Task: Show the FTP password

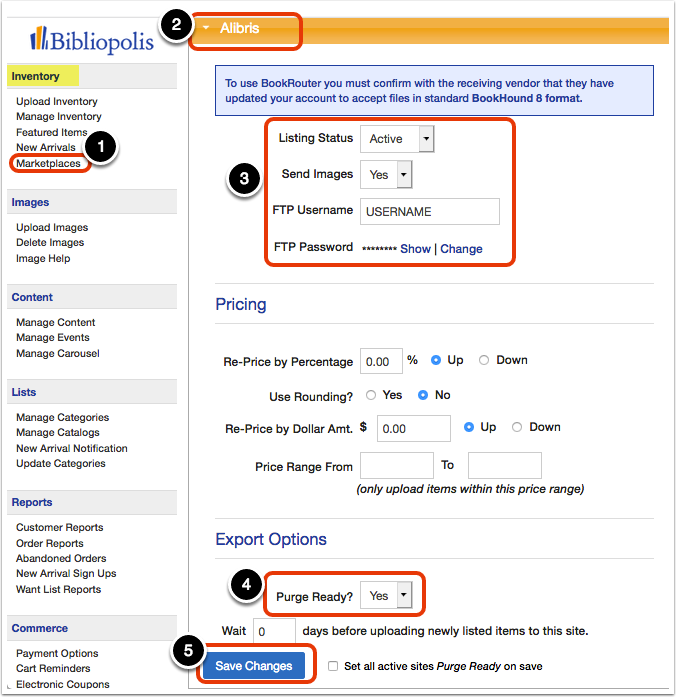Action: point(415,248)
